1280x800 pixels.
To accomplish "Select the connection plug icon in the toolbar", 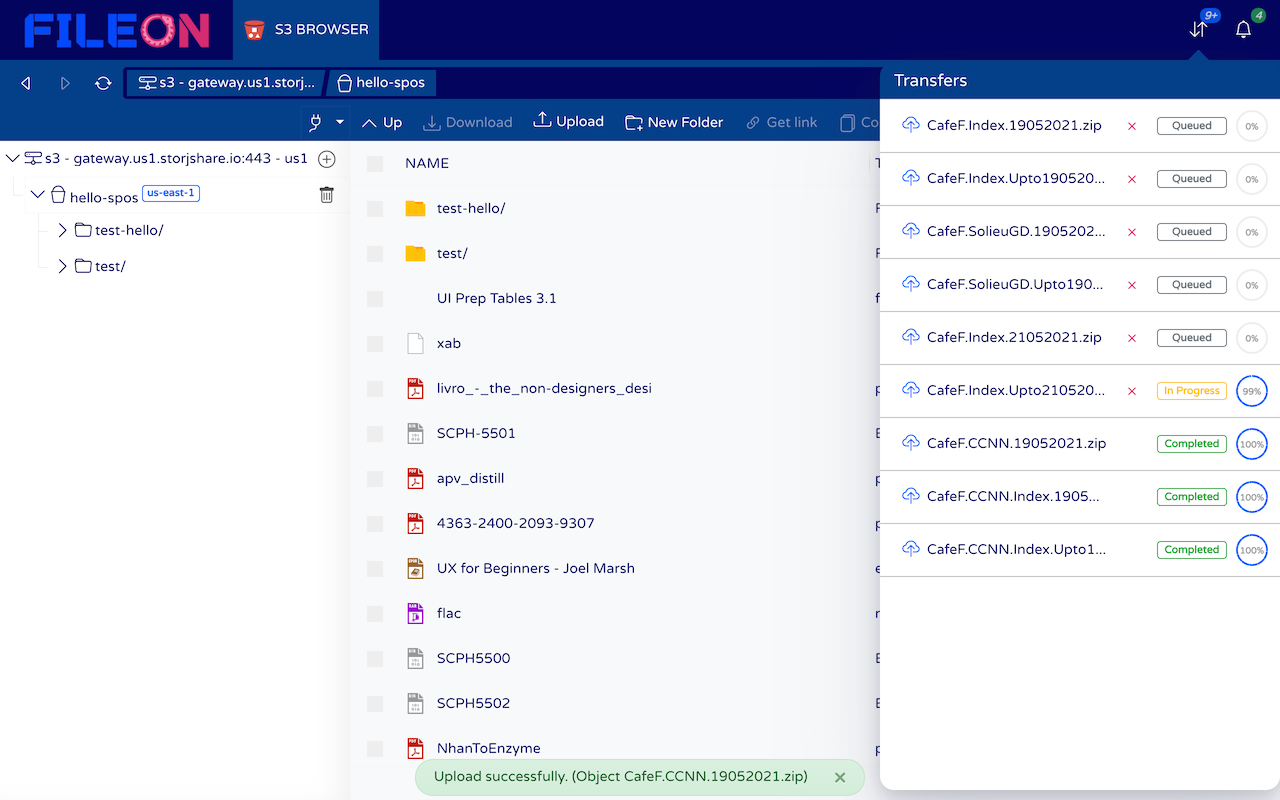I will [316, 121].
